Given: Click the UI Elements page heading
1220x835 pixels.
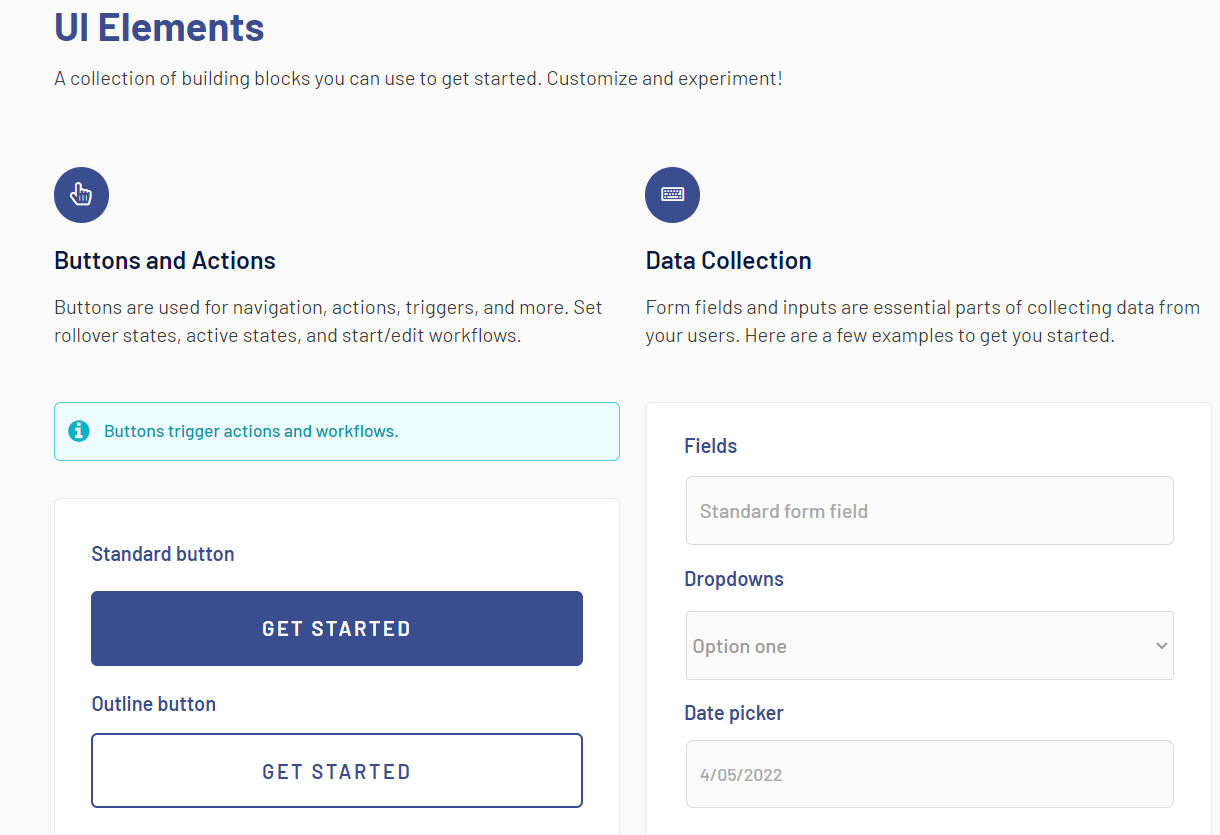Looking at the screenshot, I should 159,27.
